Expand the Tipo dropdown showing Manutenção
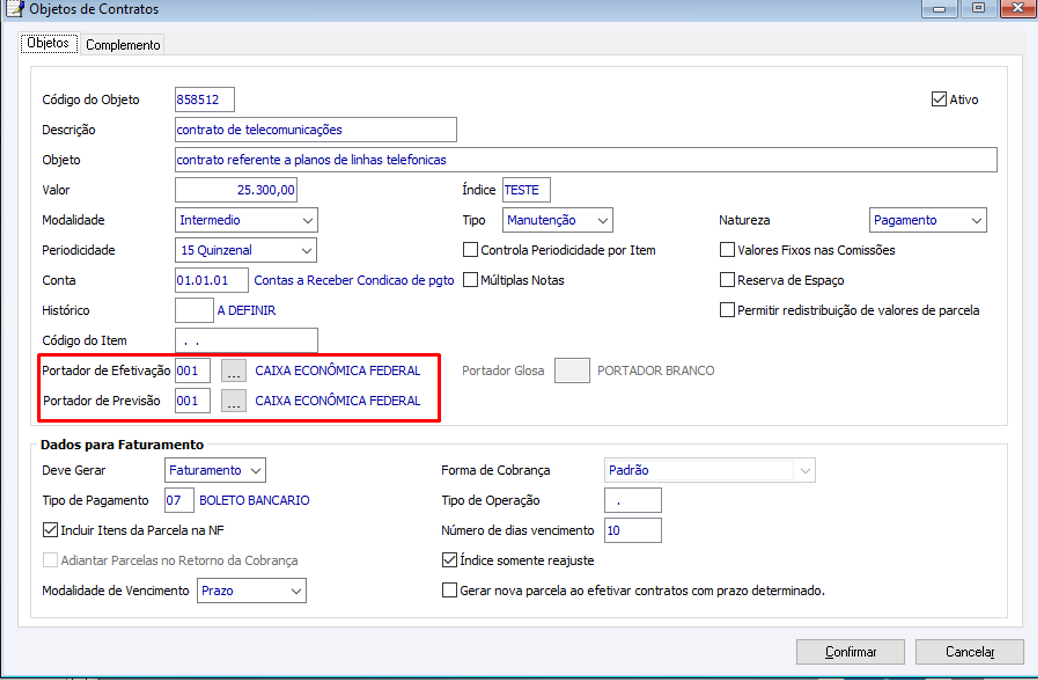This screenshot has height=680, width=1038. click(x=557, y=220)
